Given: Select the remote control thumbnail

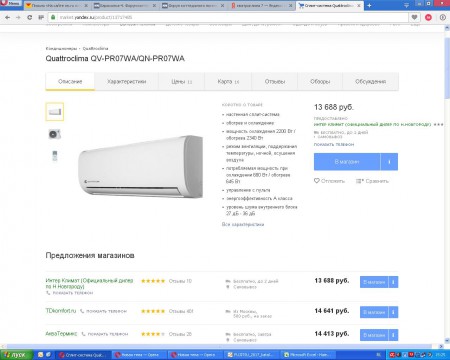Looking at the screenshot, I should point(55,156).
